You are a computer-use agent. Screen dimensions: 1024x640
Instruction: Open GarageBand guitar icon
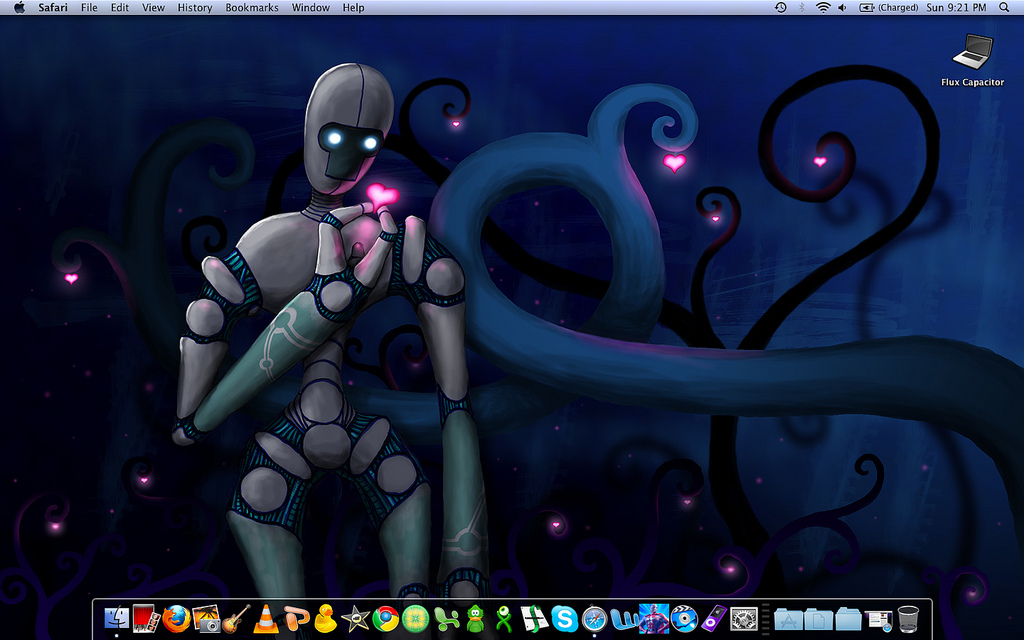[x=236, y=619]
